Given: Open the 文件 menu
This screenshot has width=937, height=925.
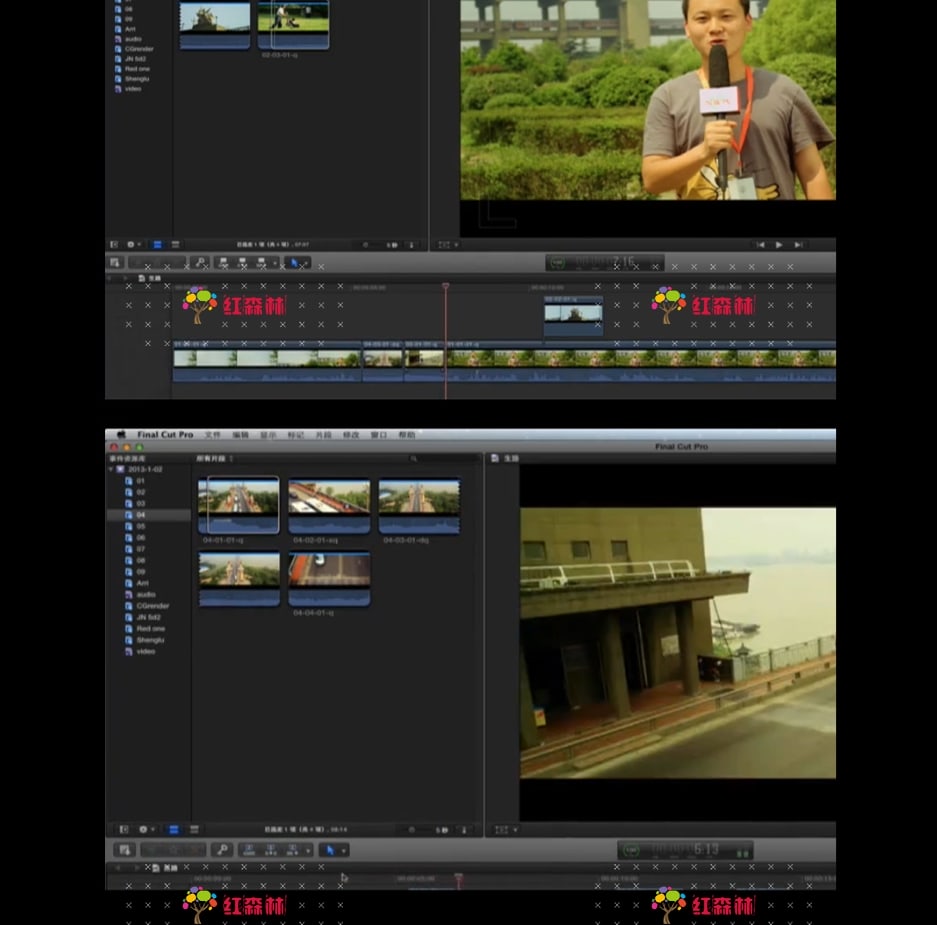Looking at the screenshot, I should (213, 434).
